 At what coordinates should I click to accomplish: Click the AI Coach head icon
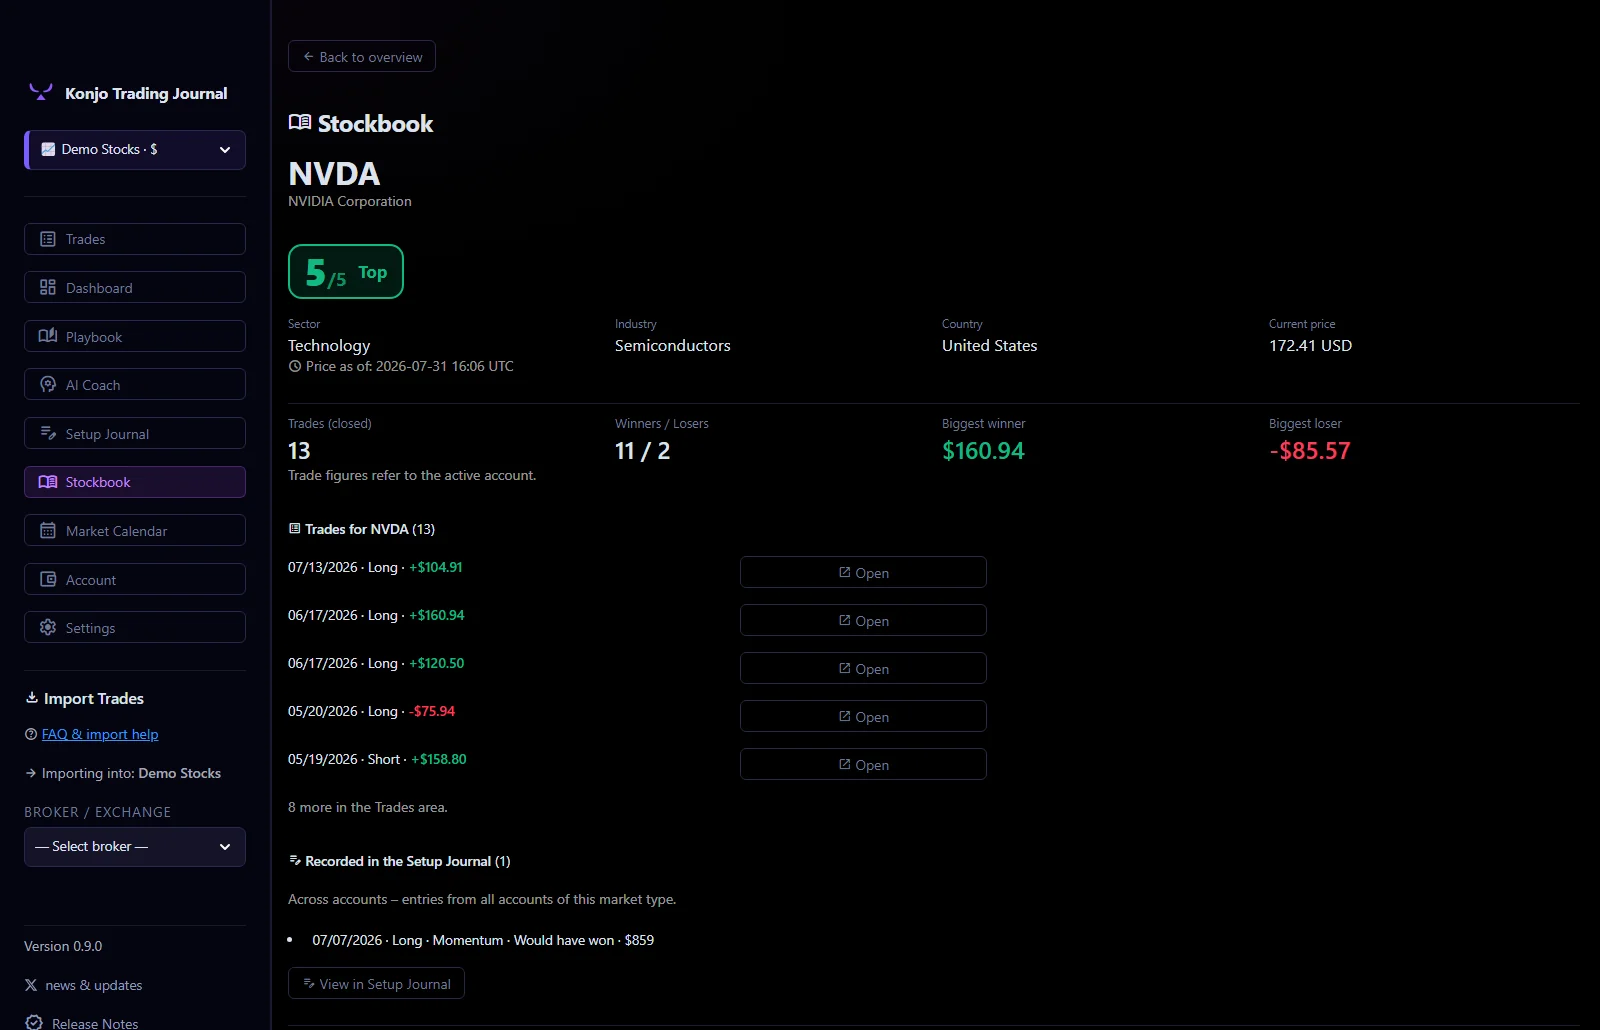[x=48, y=385]
